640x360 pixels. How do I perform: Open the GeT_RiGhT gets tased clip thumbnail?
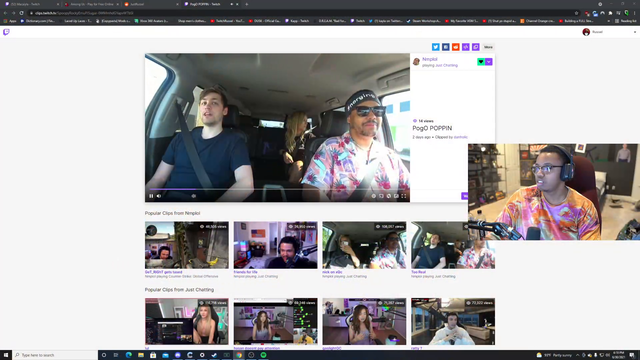(187, 245)
